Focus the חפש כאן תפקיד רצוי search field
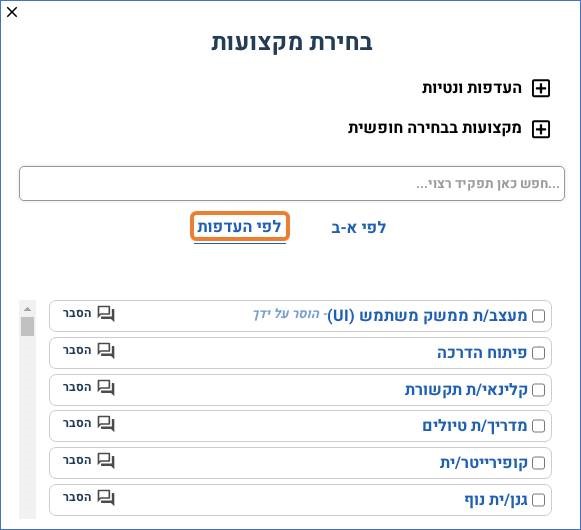Screen dimensions: 581x530 (292, 184)
